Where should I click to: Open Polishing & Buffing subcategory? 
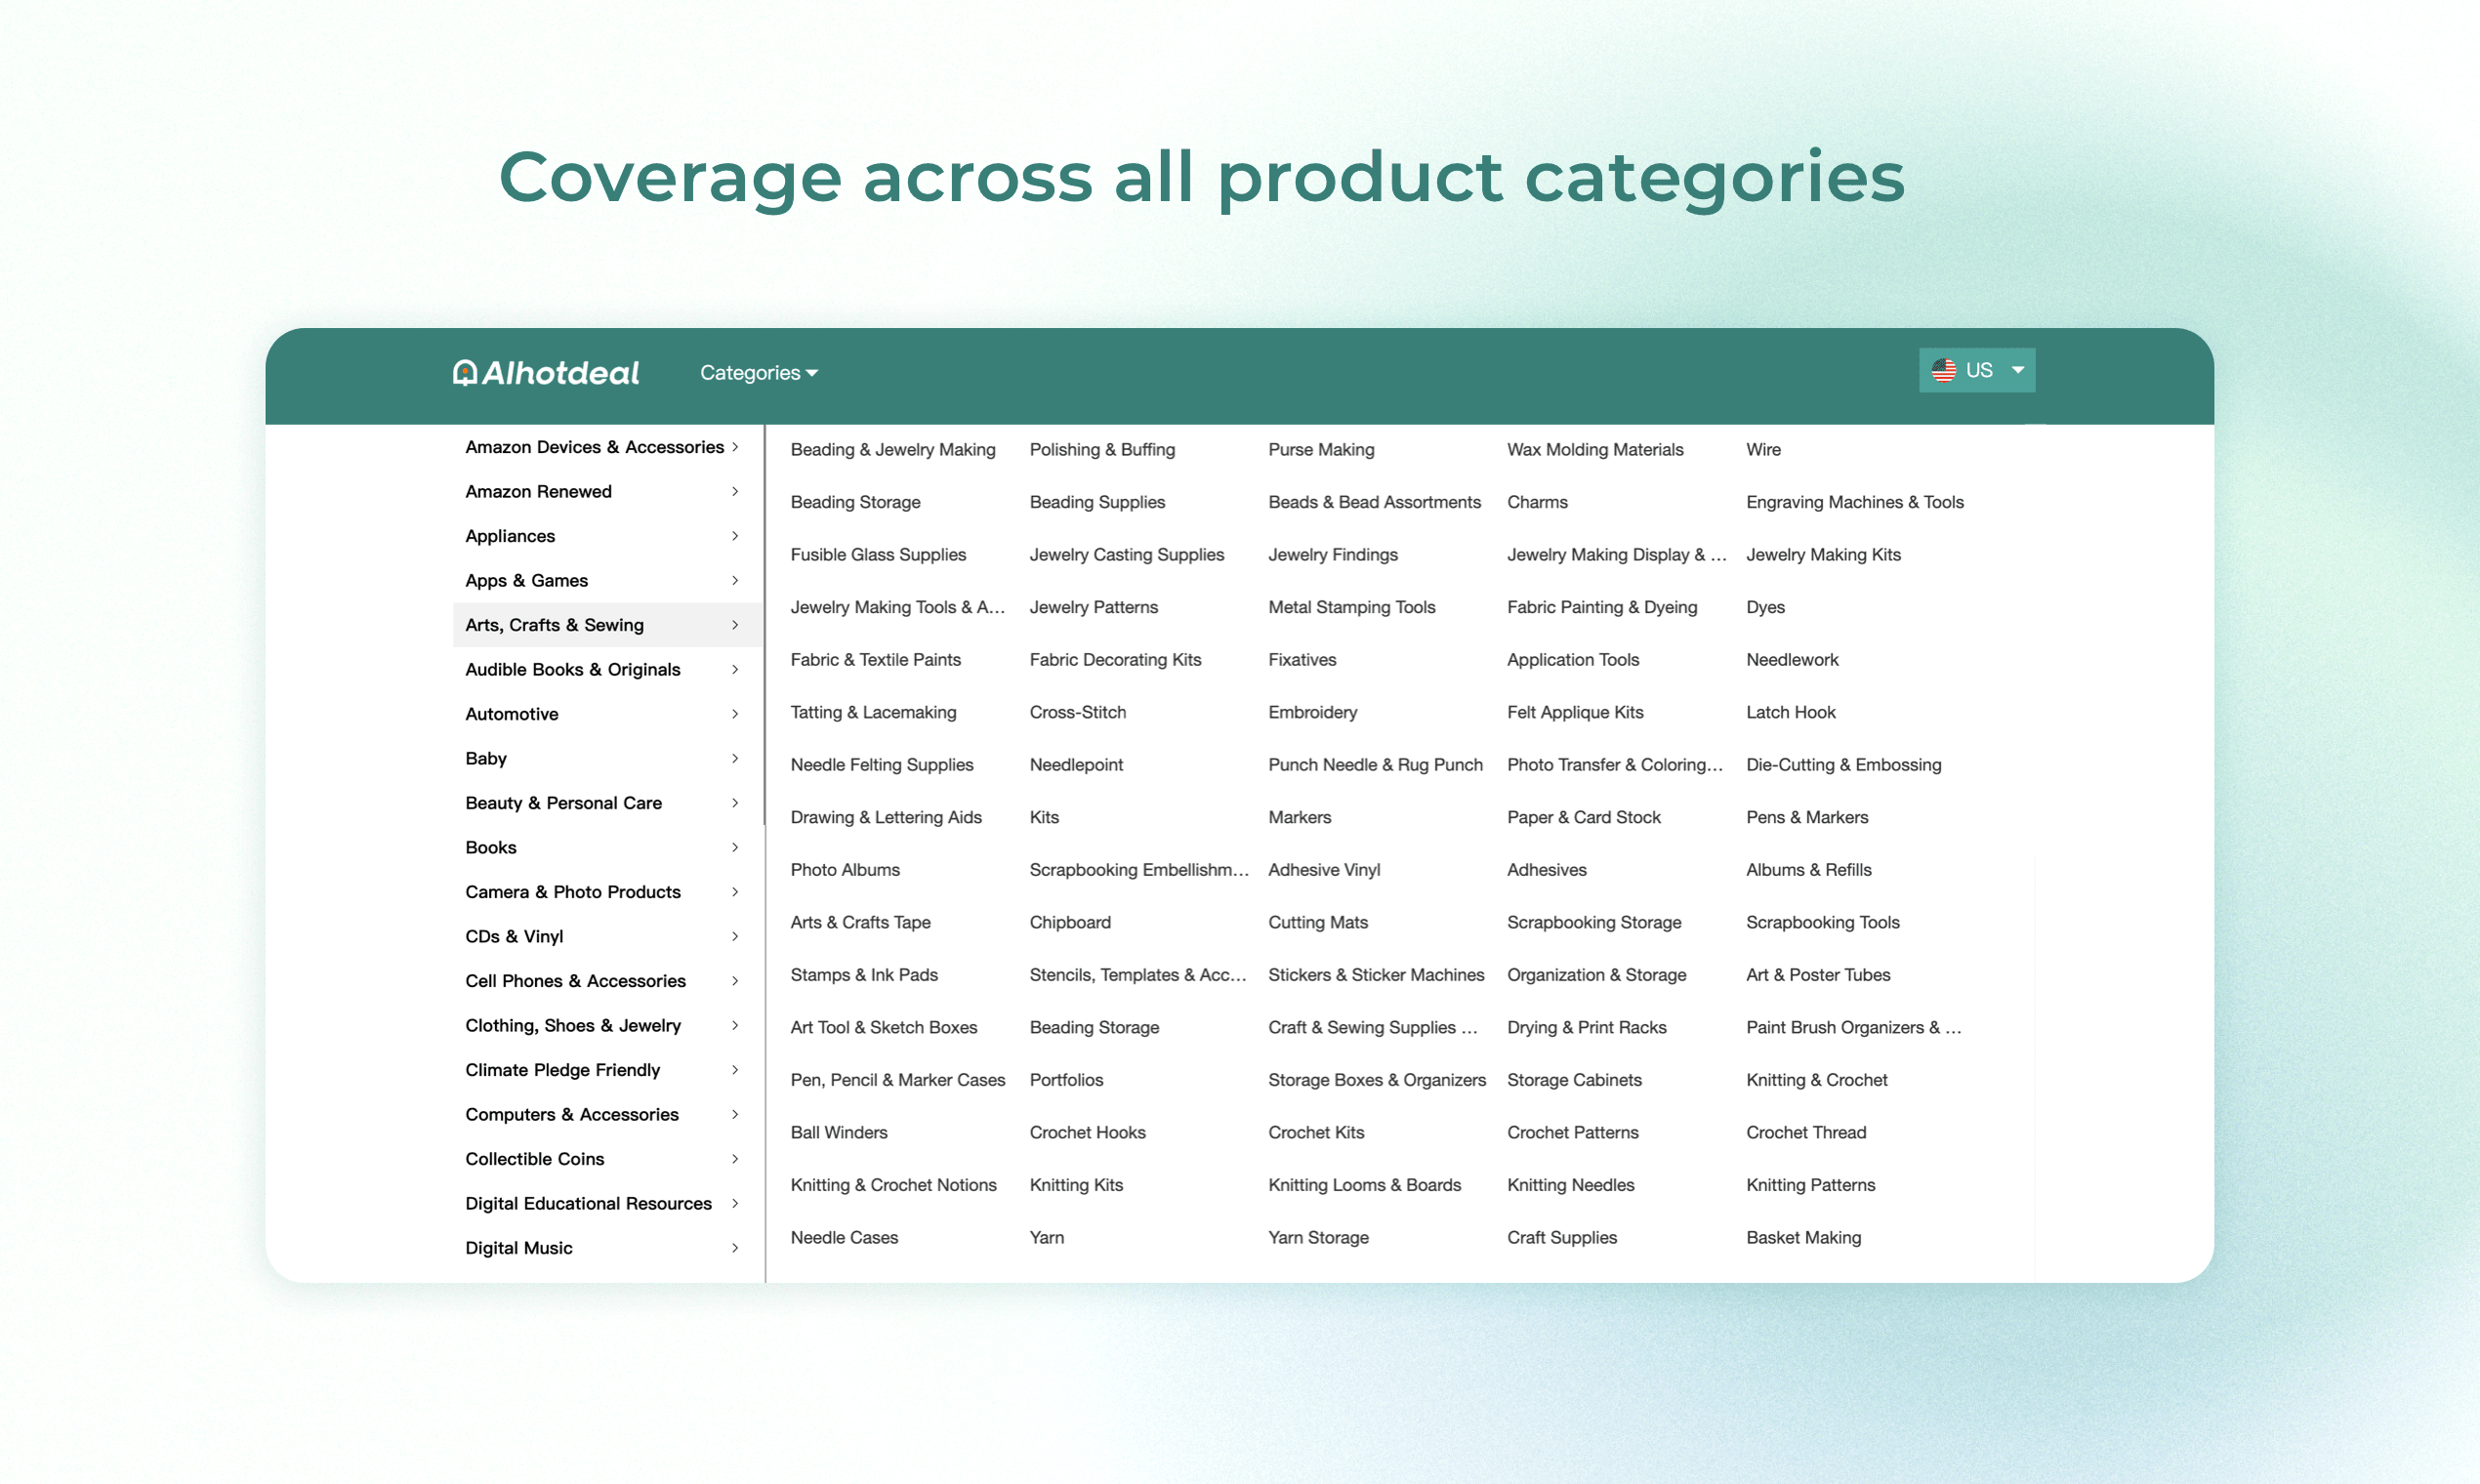1102,450
